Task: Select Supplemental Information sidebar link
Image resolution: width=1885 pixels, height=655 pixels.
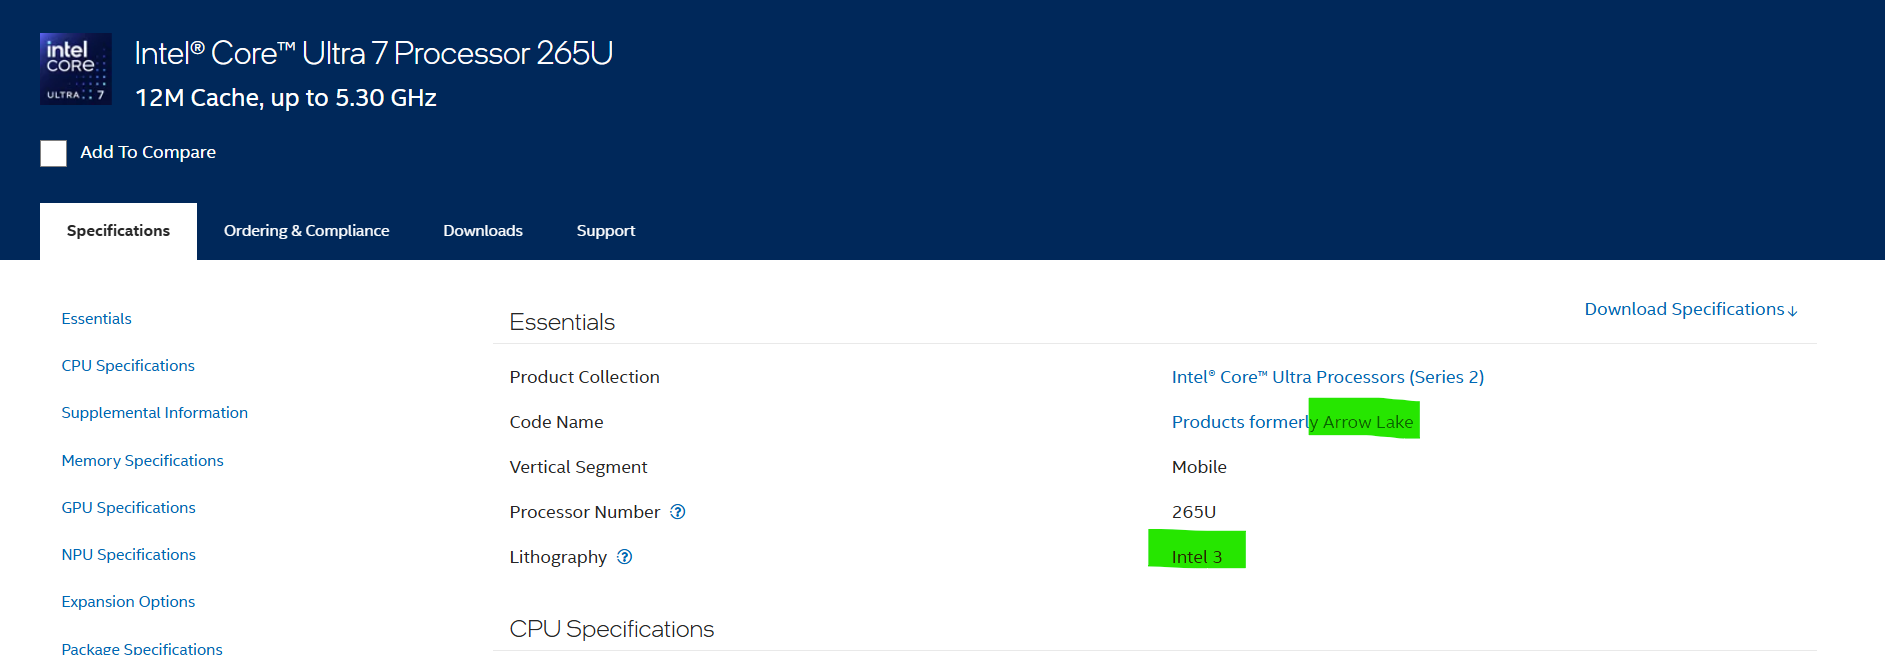Action: point(154,413)
